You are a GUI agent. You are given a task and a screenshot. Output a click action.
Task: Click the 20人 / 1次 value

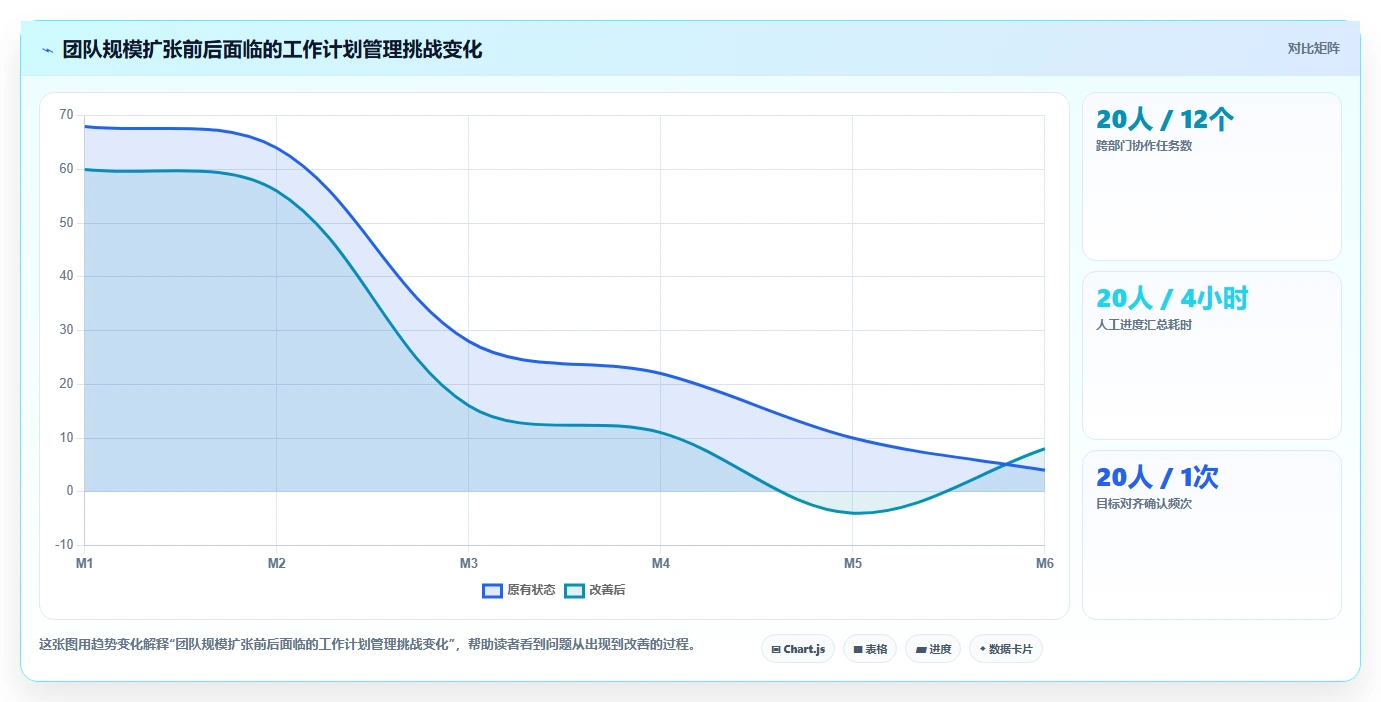pos(1157,478)
